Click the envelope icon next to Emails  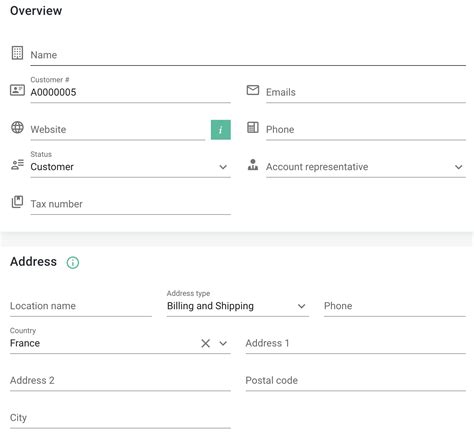[253, 90]
